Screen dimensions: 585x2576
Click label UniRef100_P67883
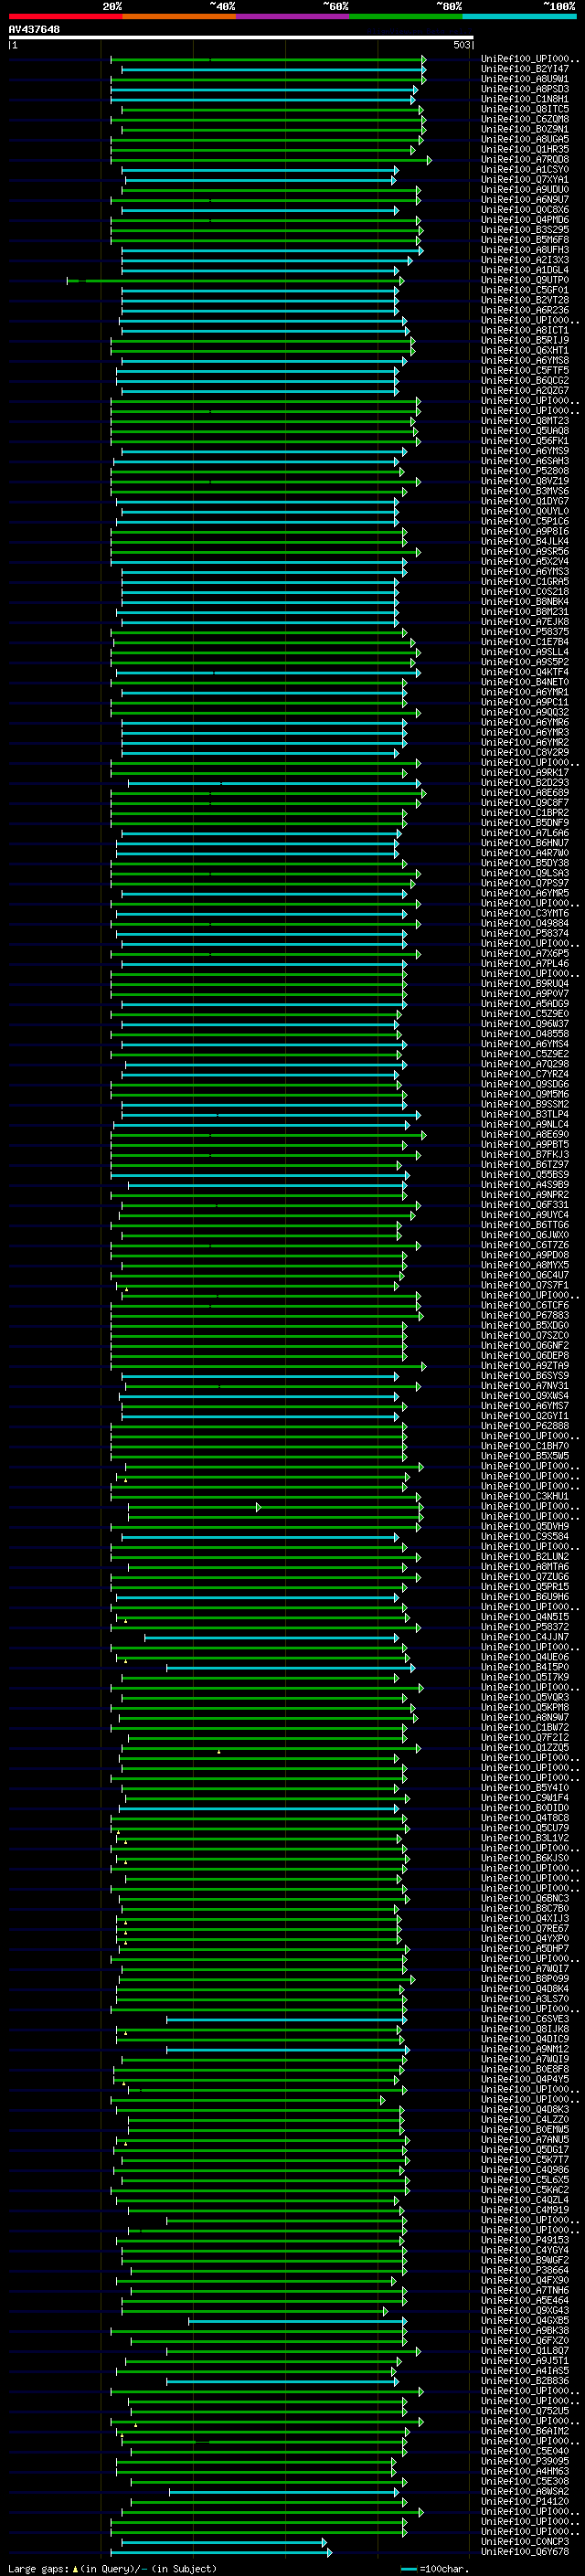pos(524,1315)
